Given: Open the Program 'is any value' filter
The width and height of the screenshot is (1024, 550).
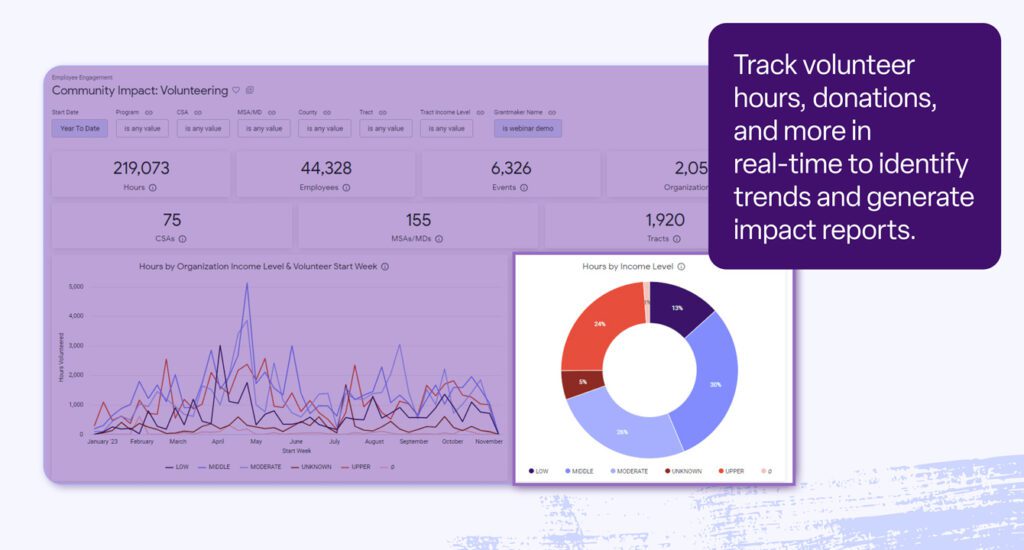Looking at the screenshot, I should tap(142, 128).
